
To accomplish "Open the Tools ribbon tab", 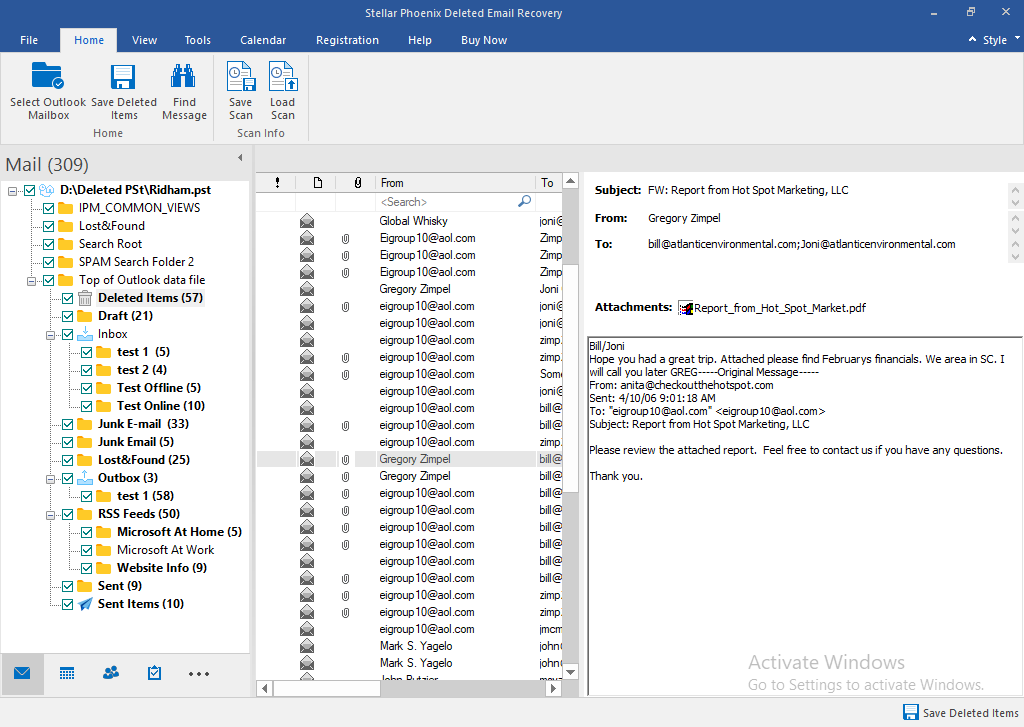I will 197,40.
